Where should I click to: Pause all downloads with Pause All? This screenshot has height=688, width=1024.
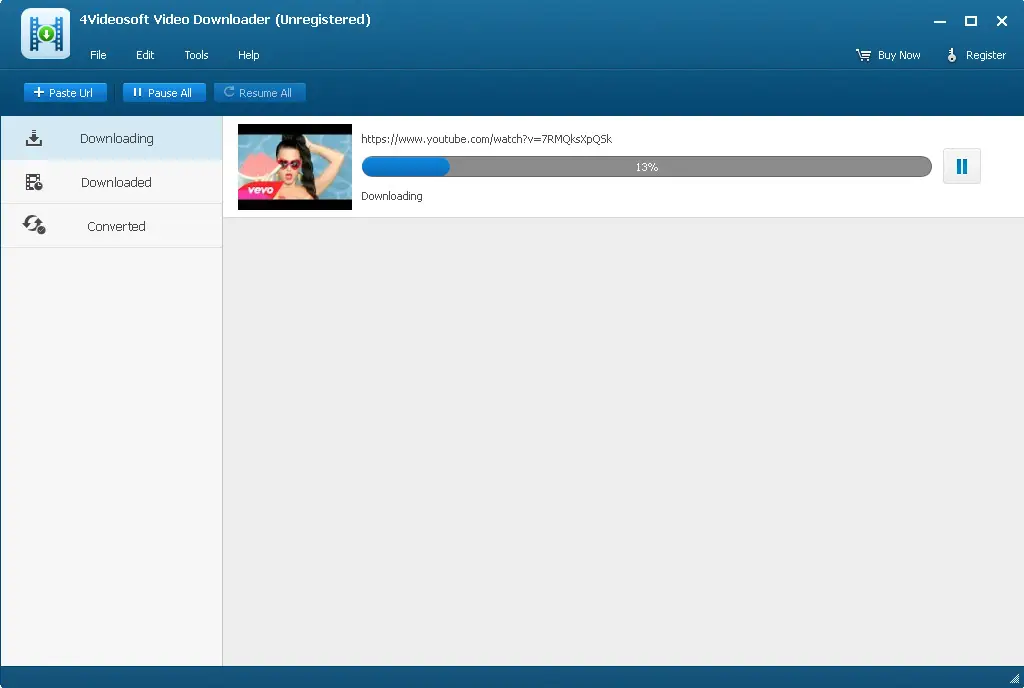click(164, 93)
